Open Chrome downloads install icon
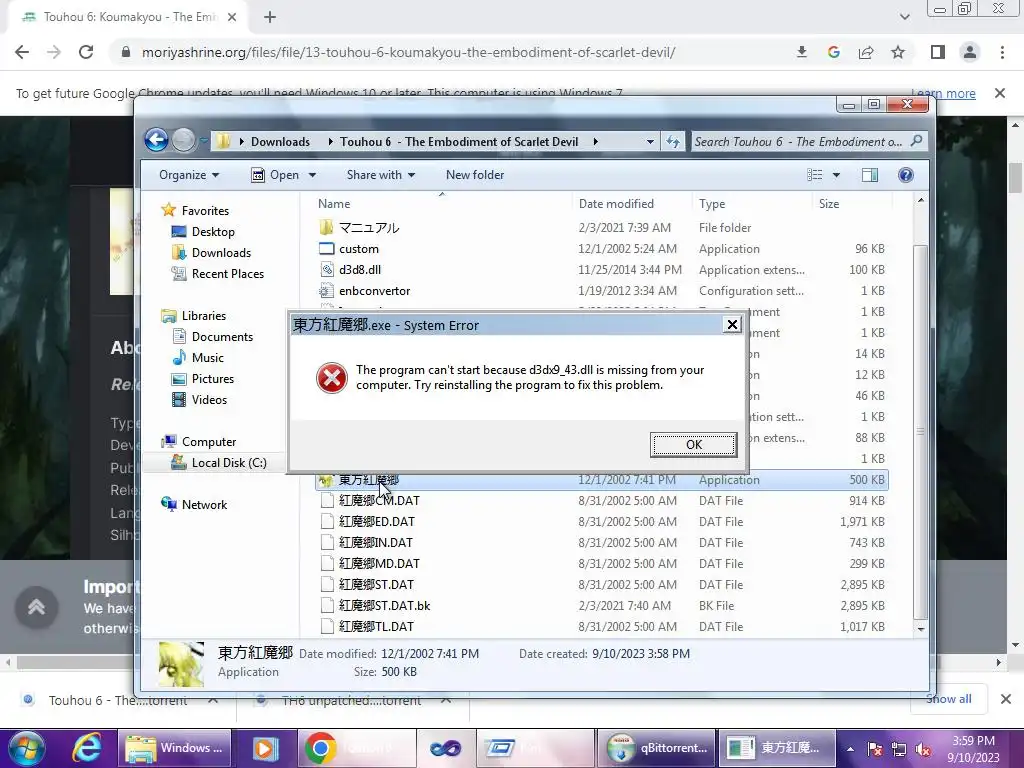This screenshot has height=768, width=1024. tap(802, 52)
